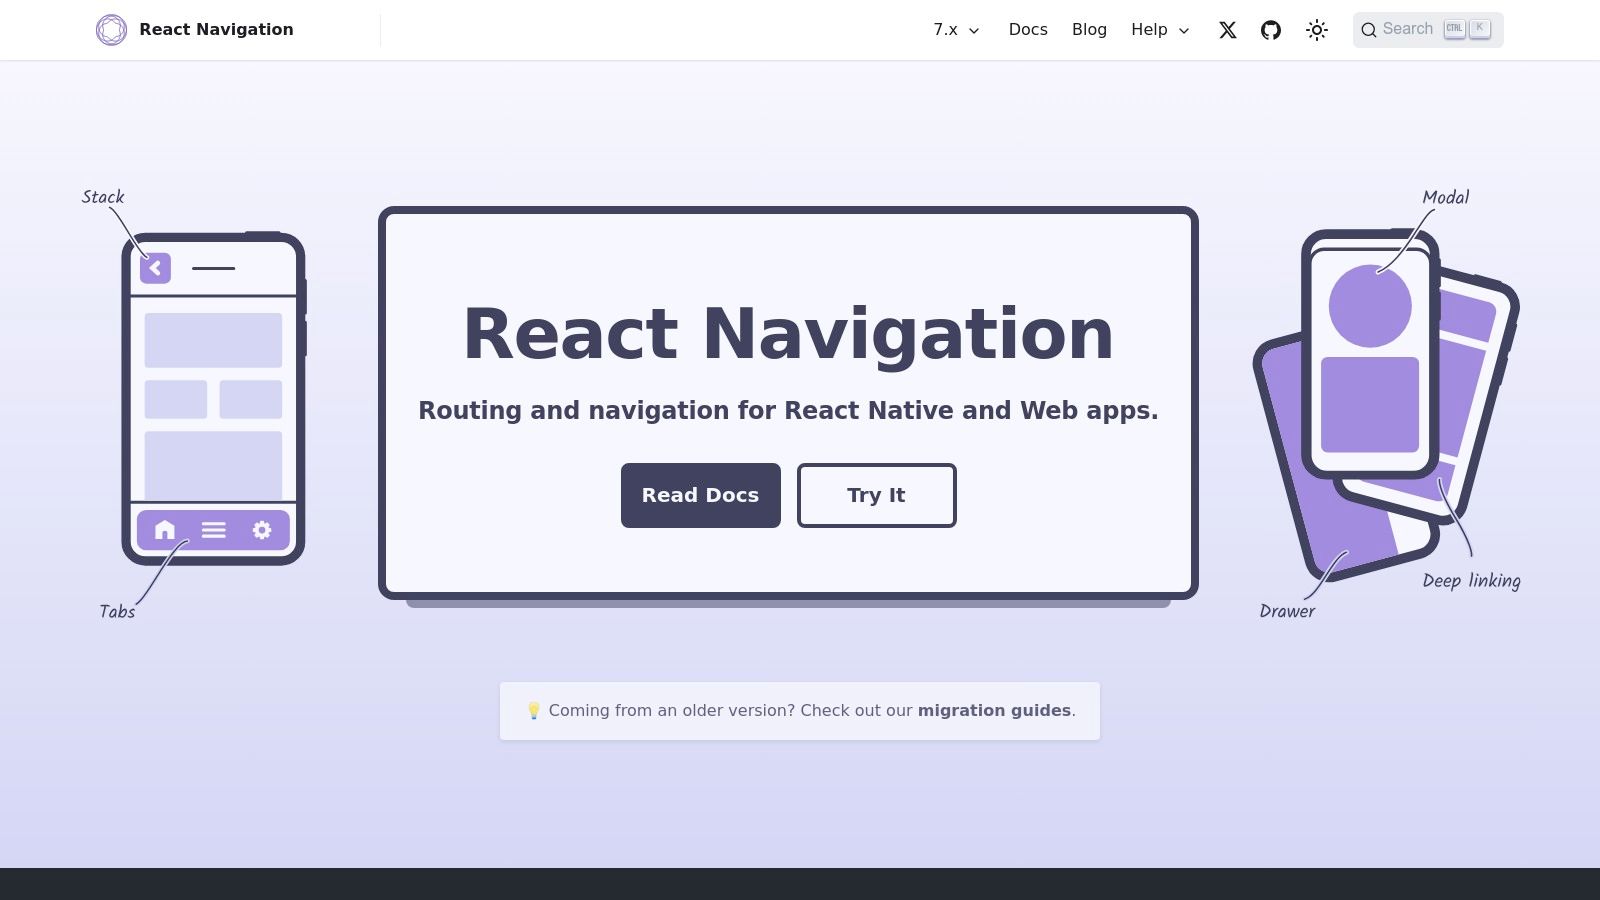1600x900 pixels.
Task: Click the Search input field
Action: pyautogui.click(x=1410, y=30)
